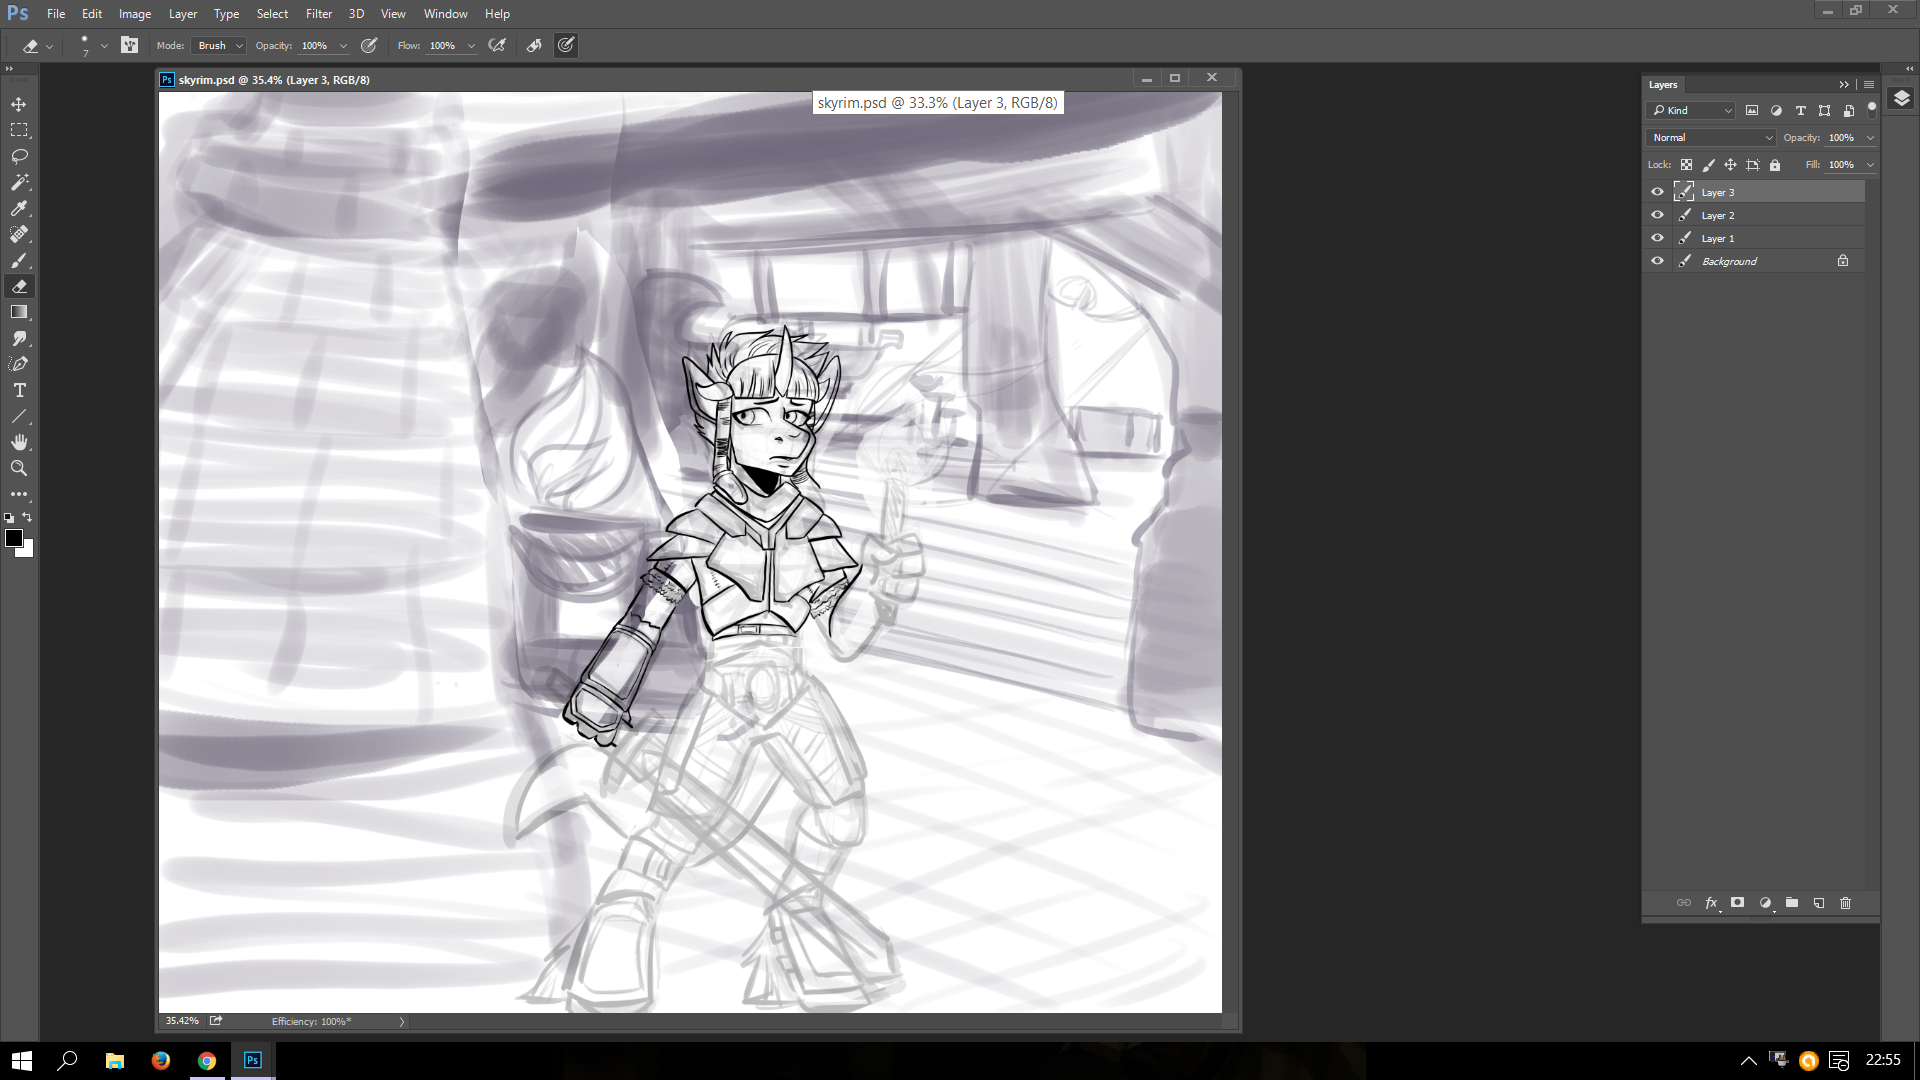Select the Gradient tool
This screenshot has width=1920, height=1080.
(x=19, y=313)
